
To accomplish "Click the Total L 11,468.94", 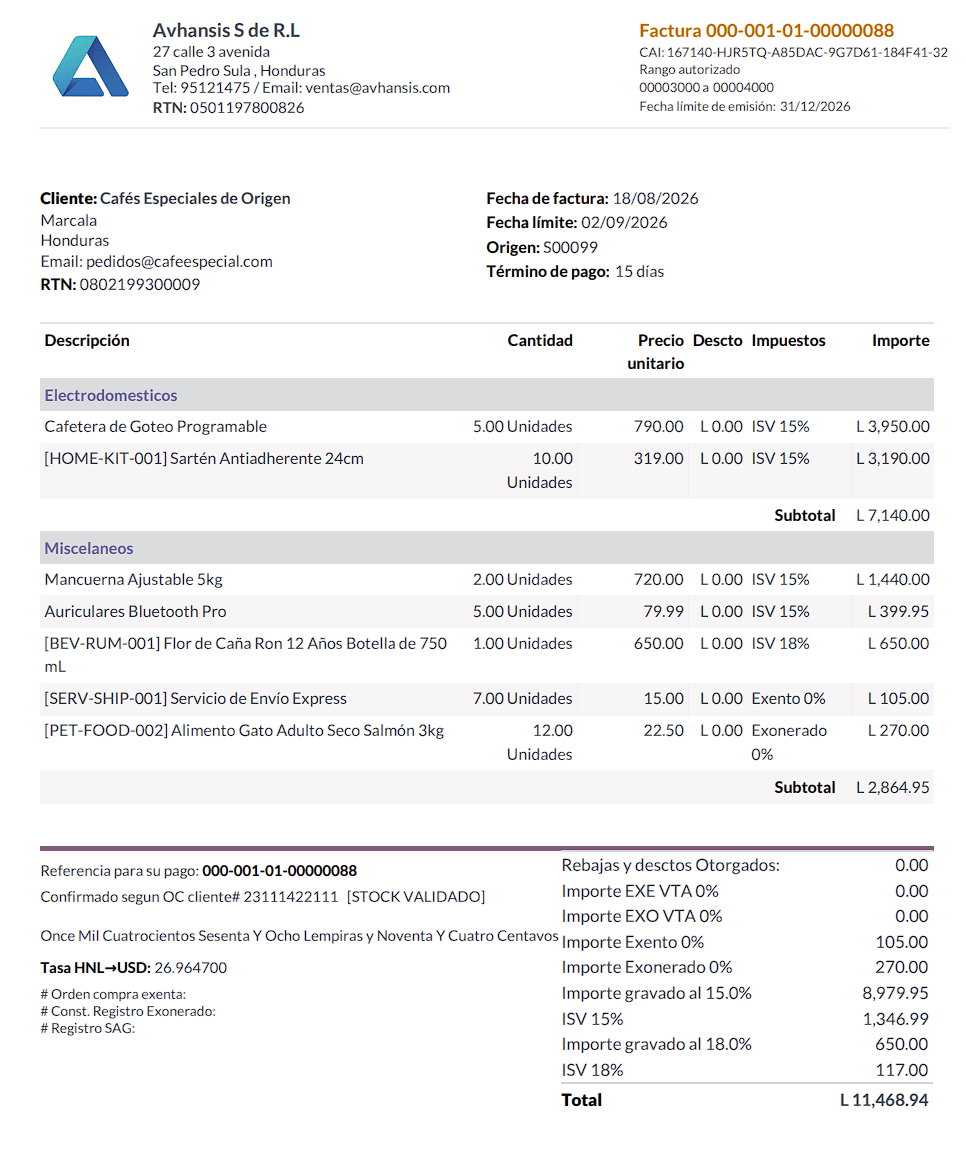I will (884, 1101).
